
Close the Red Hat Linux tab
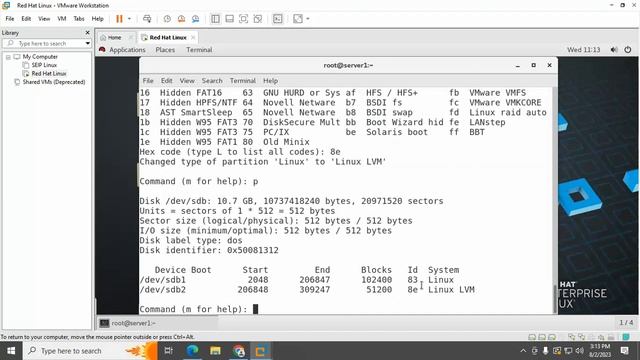[193, 38]
